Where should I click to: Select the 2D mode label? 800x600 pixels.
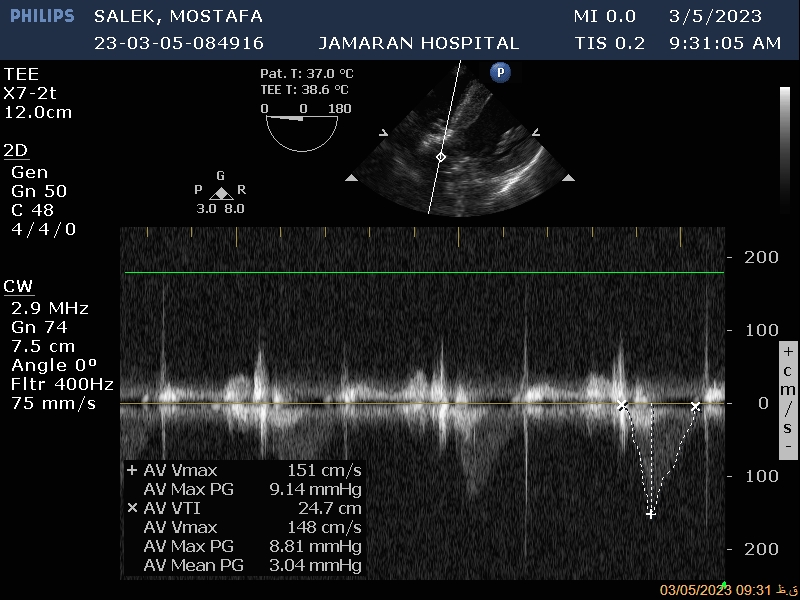pos(16,151)
